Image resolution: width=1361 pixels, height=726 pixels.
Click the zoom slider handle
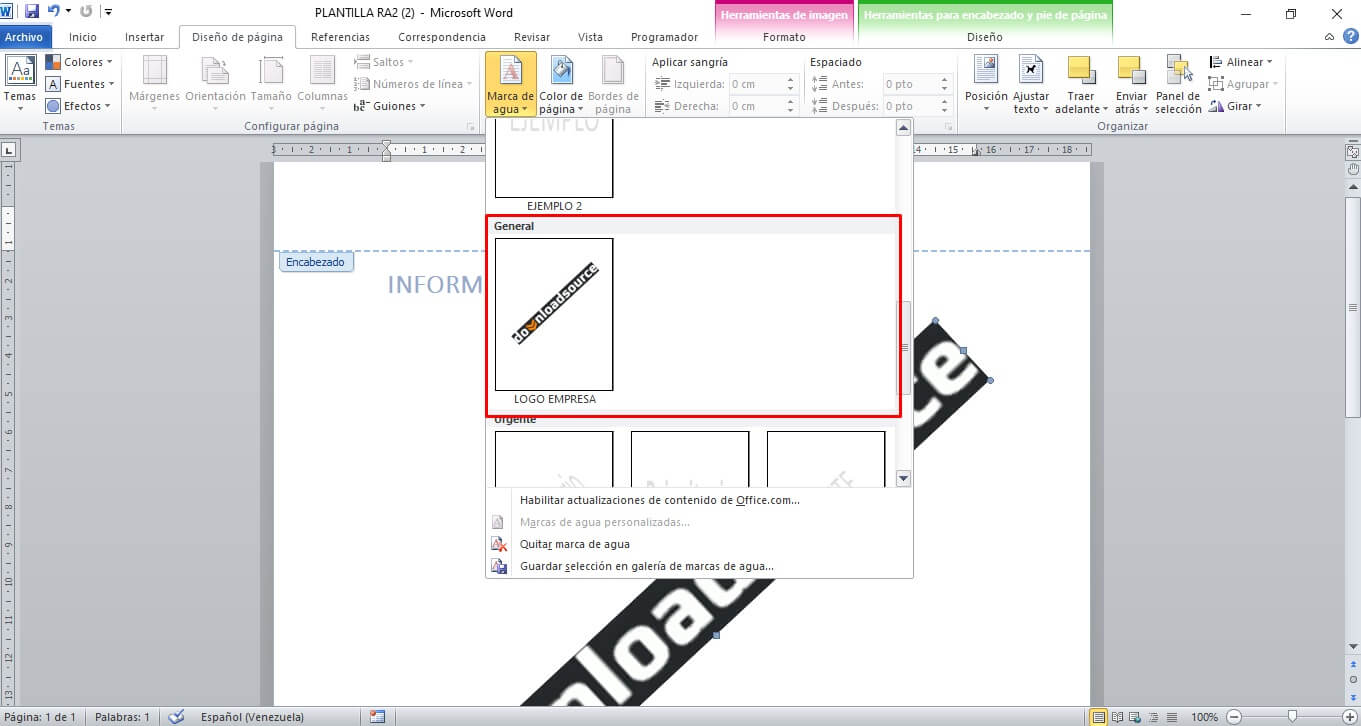(1292, 716)
